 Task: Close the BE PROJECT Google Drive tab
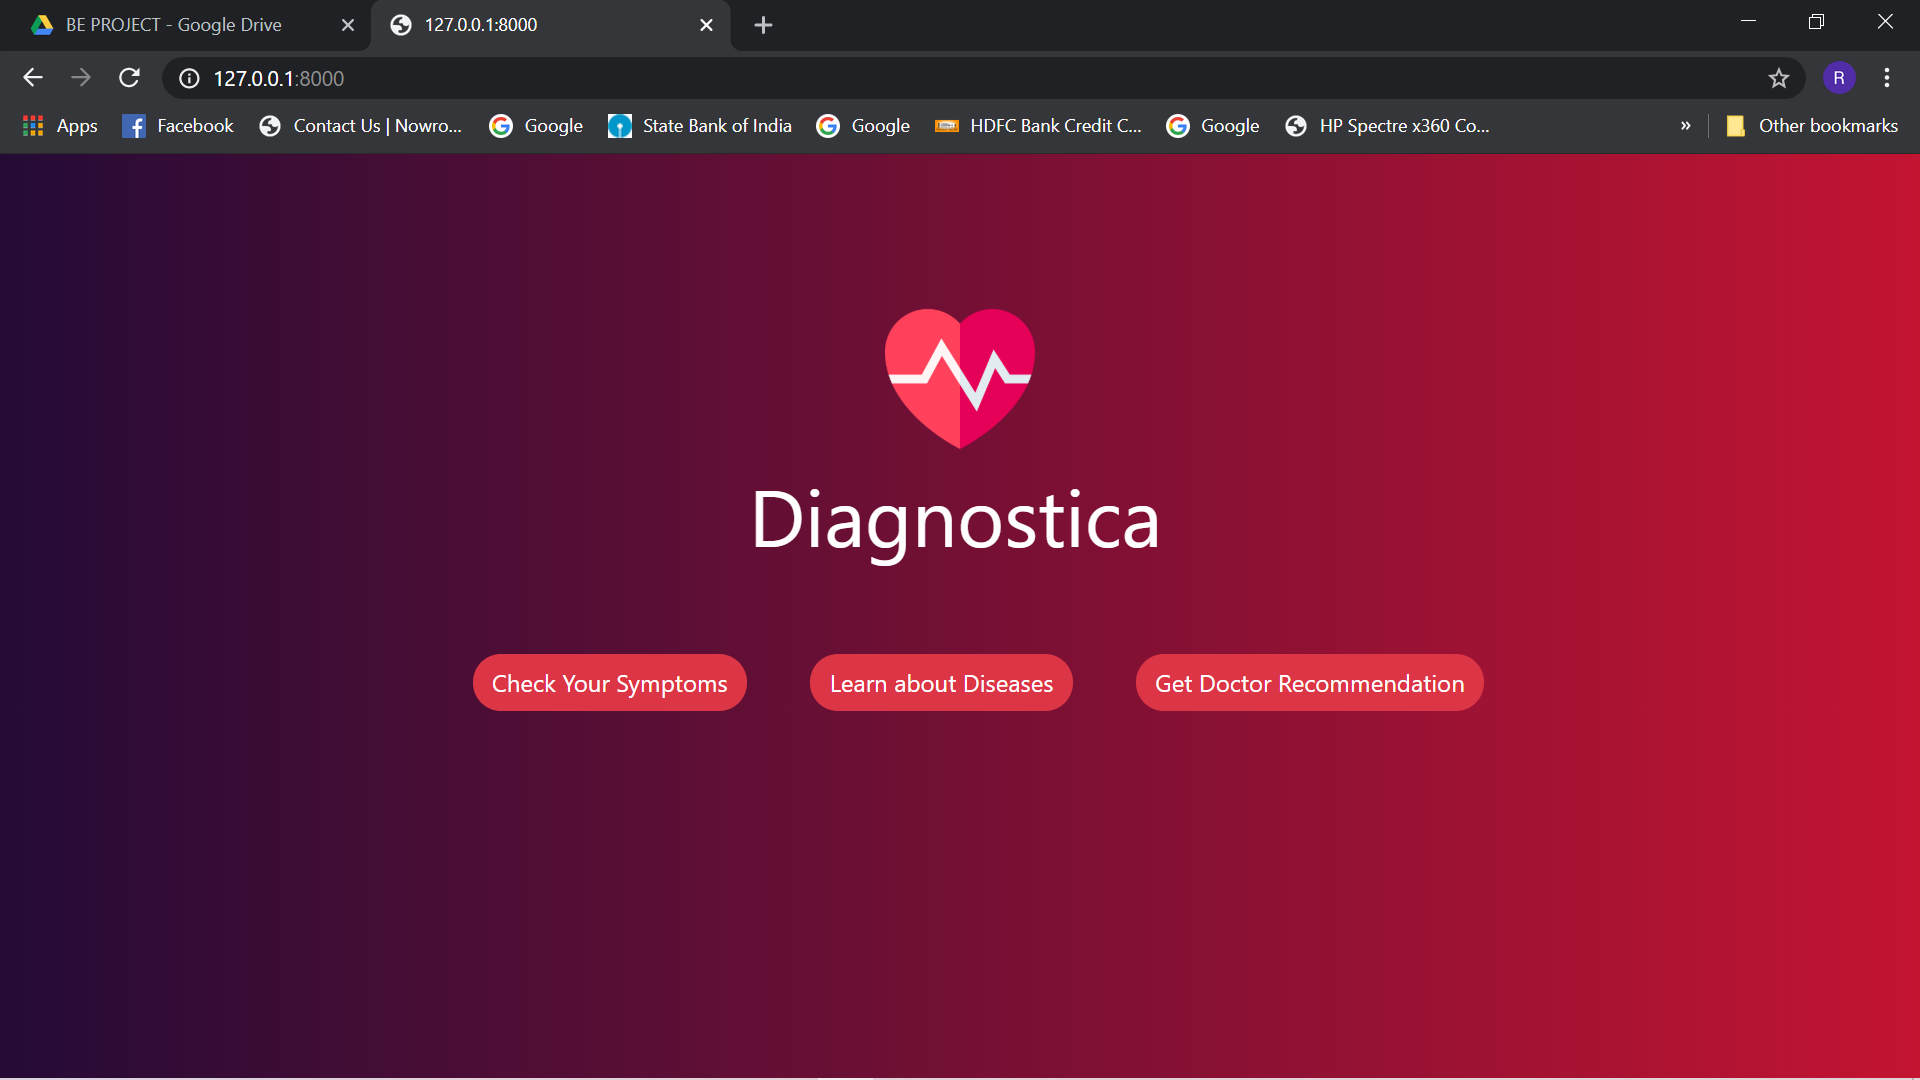pos(348,25)
